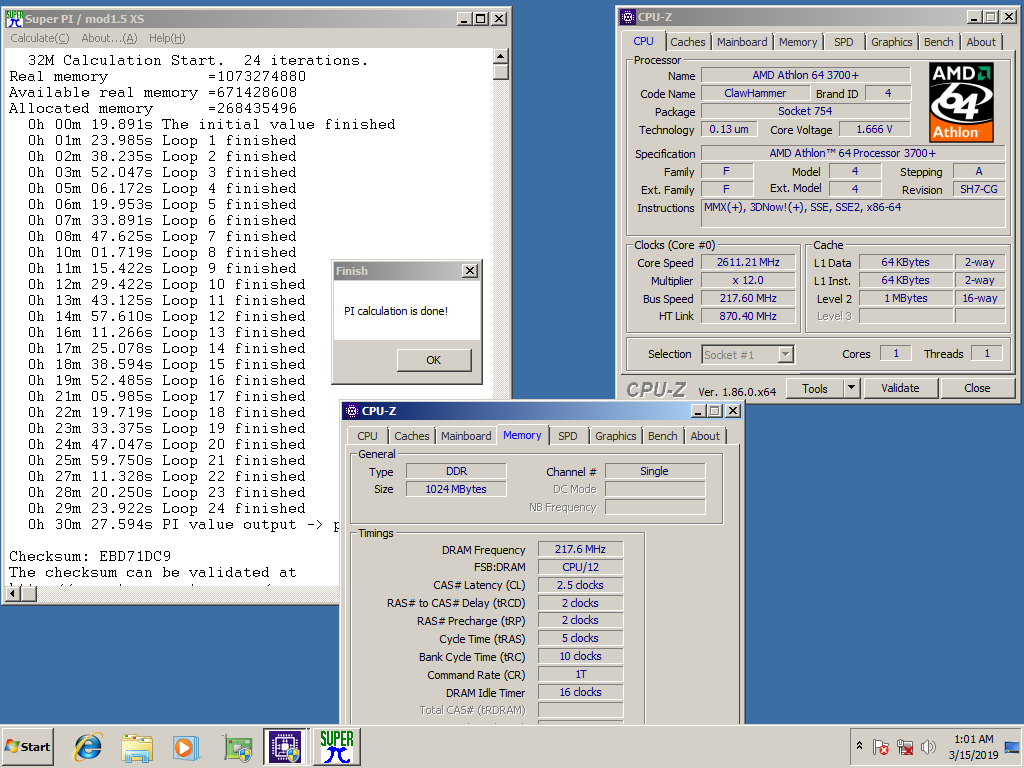Click the Memory Size 1024 MBytes field

(x=456, y=489)
